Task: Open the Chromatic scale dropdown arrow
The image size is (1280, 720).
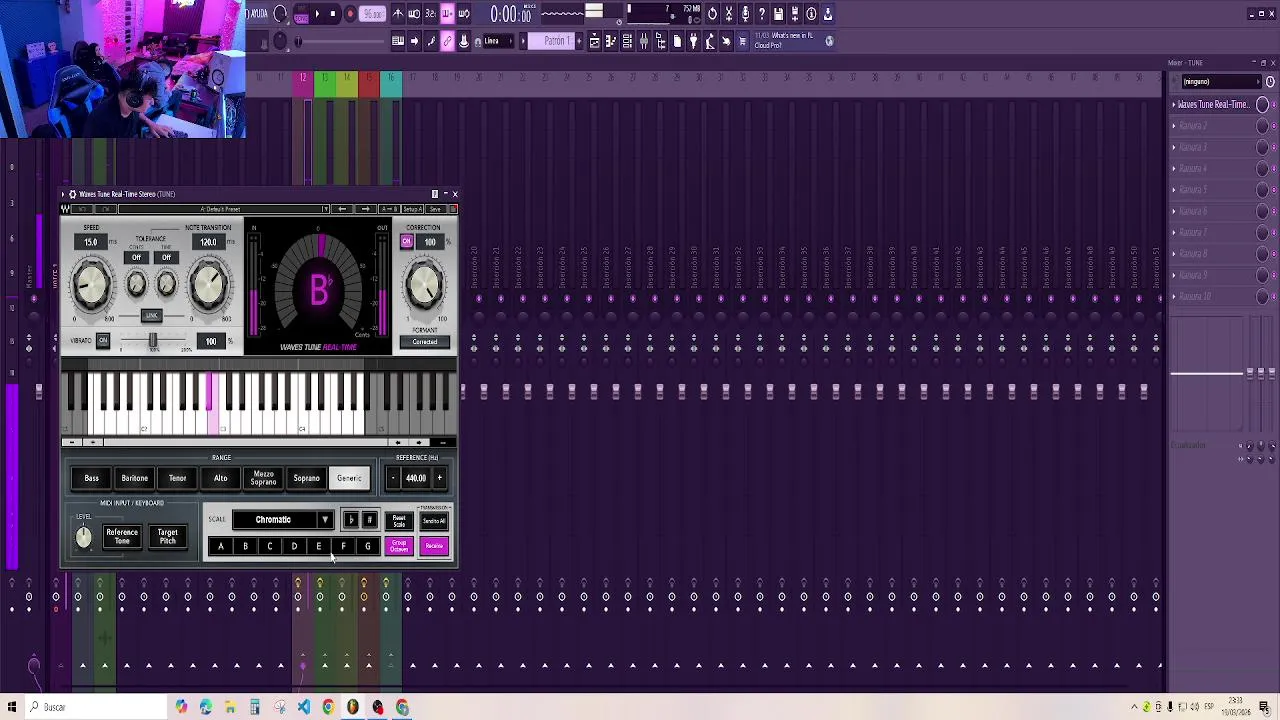Action: [324, 520]
